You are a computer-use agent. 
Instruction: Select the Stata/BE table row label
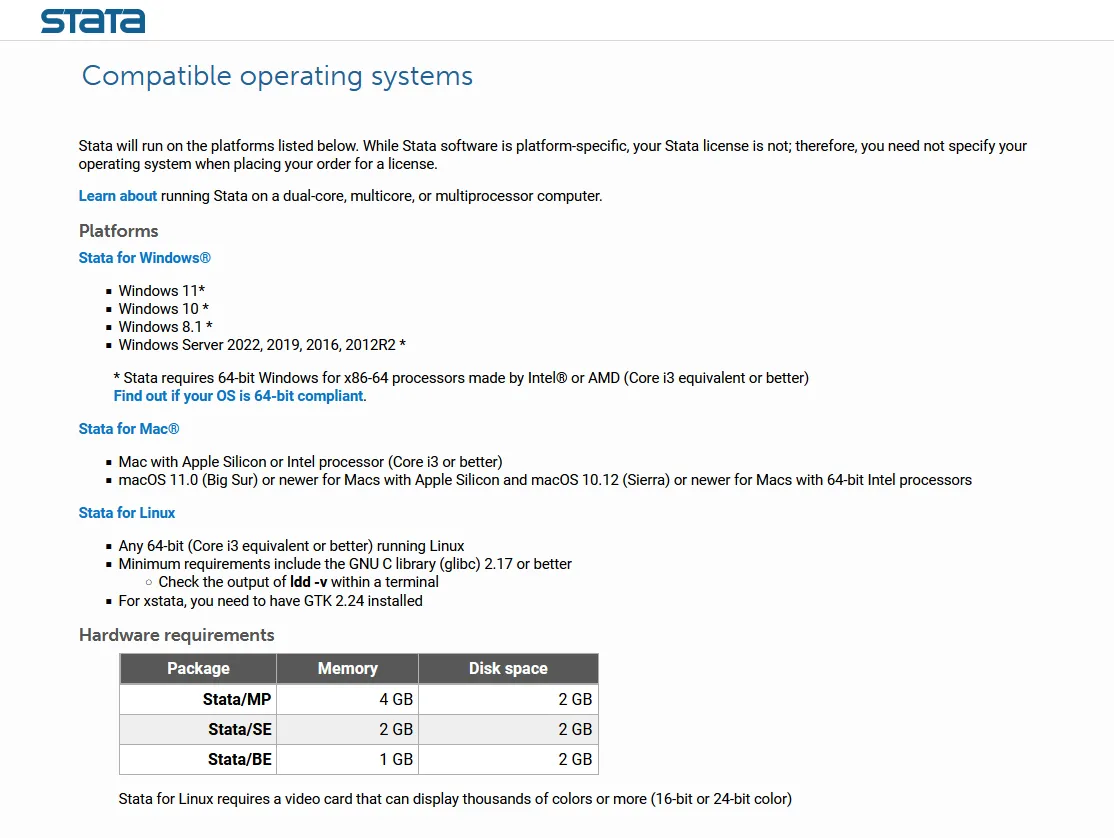tap(239, 759)
